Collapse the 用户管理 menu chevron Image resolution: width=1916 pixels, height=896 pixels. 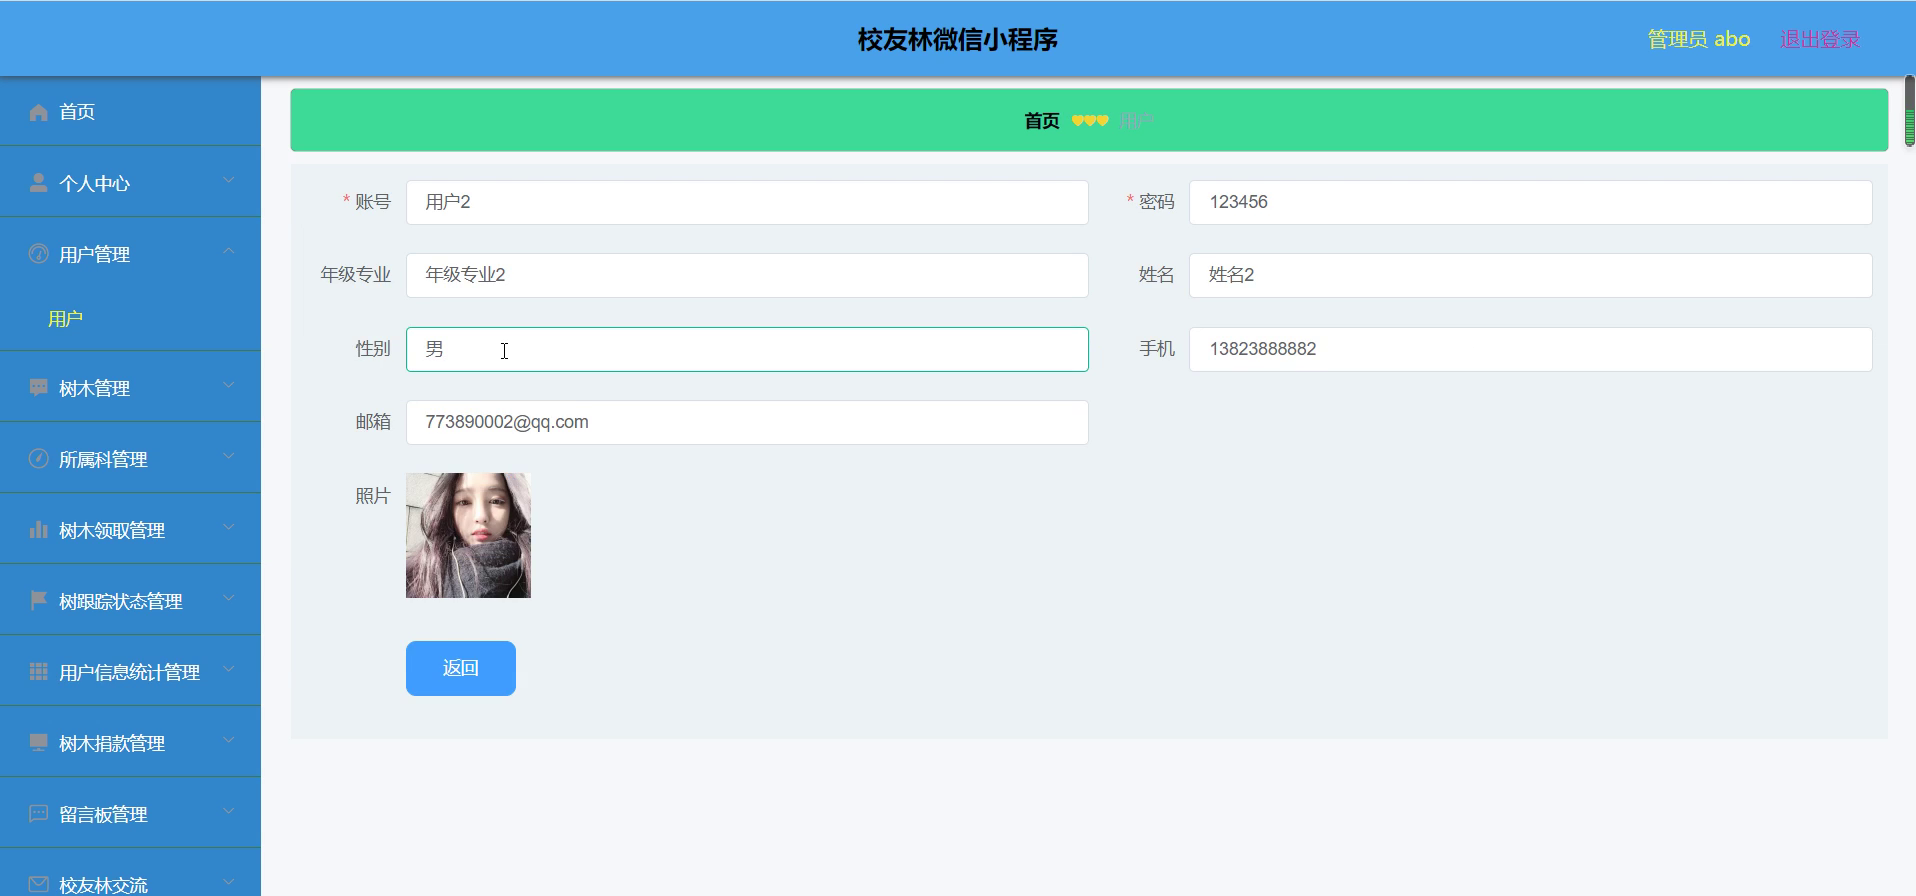point(229,252)
